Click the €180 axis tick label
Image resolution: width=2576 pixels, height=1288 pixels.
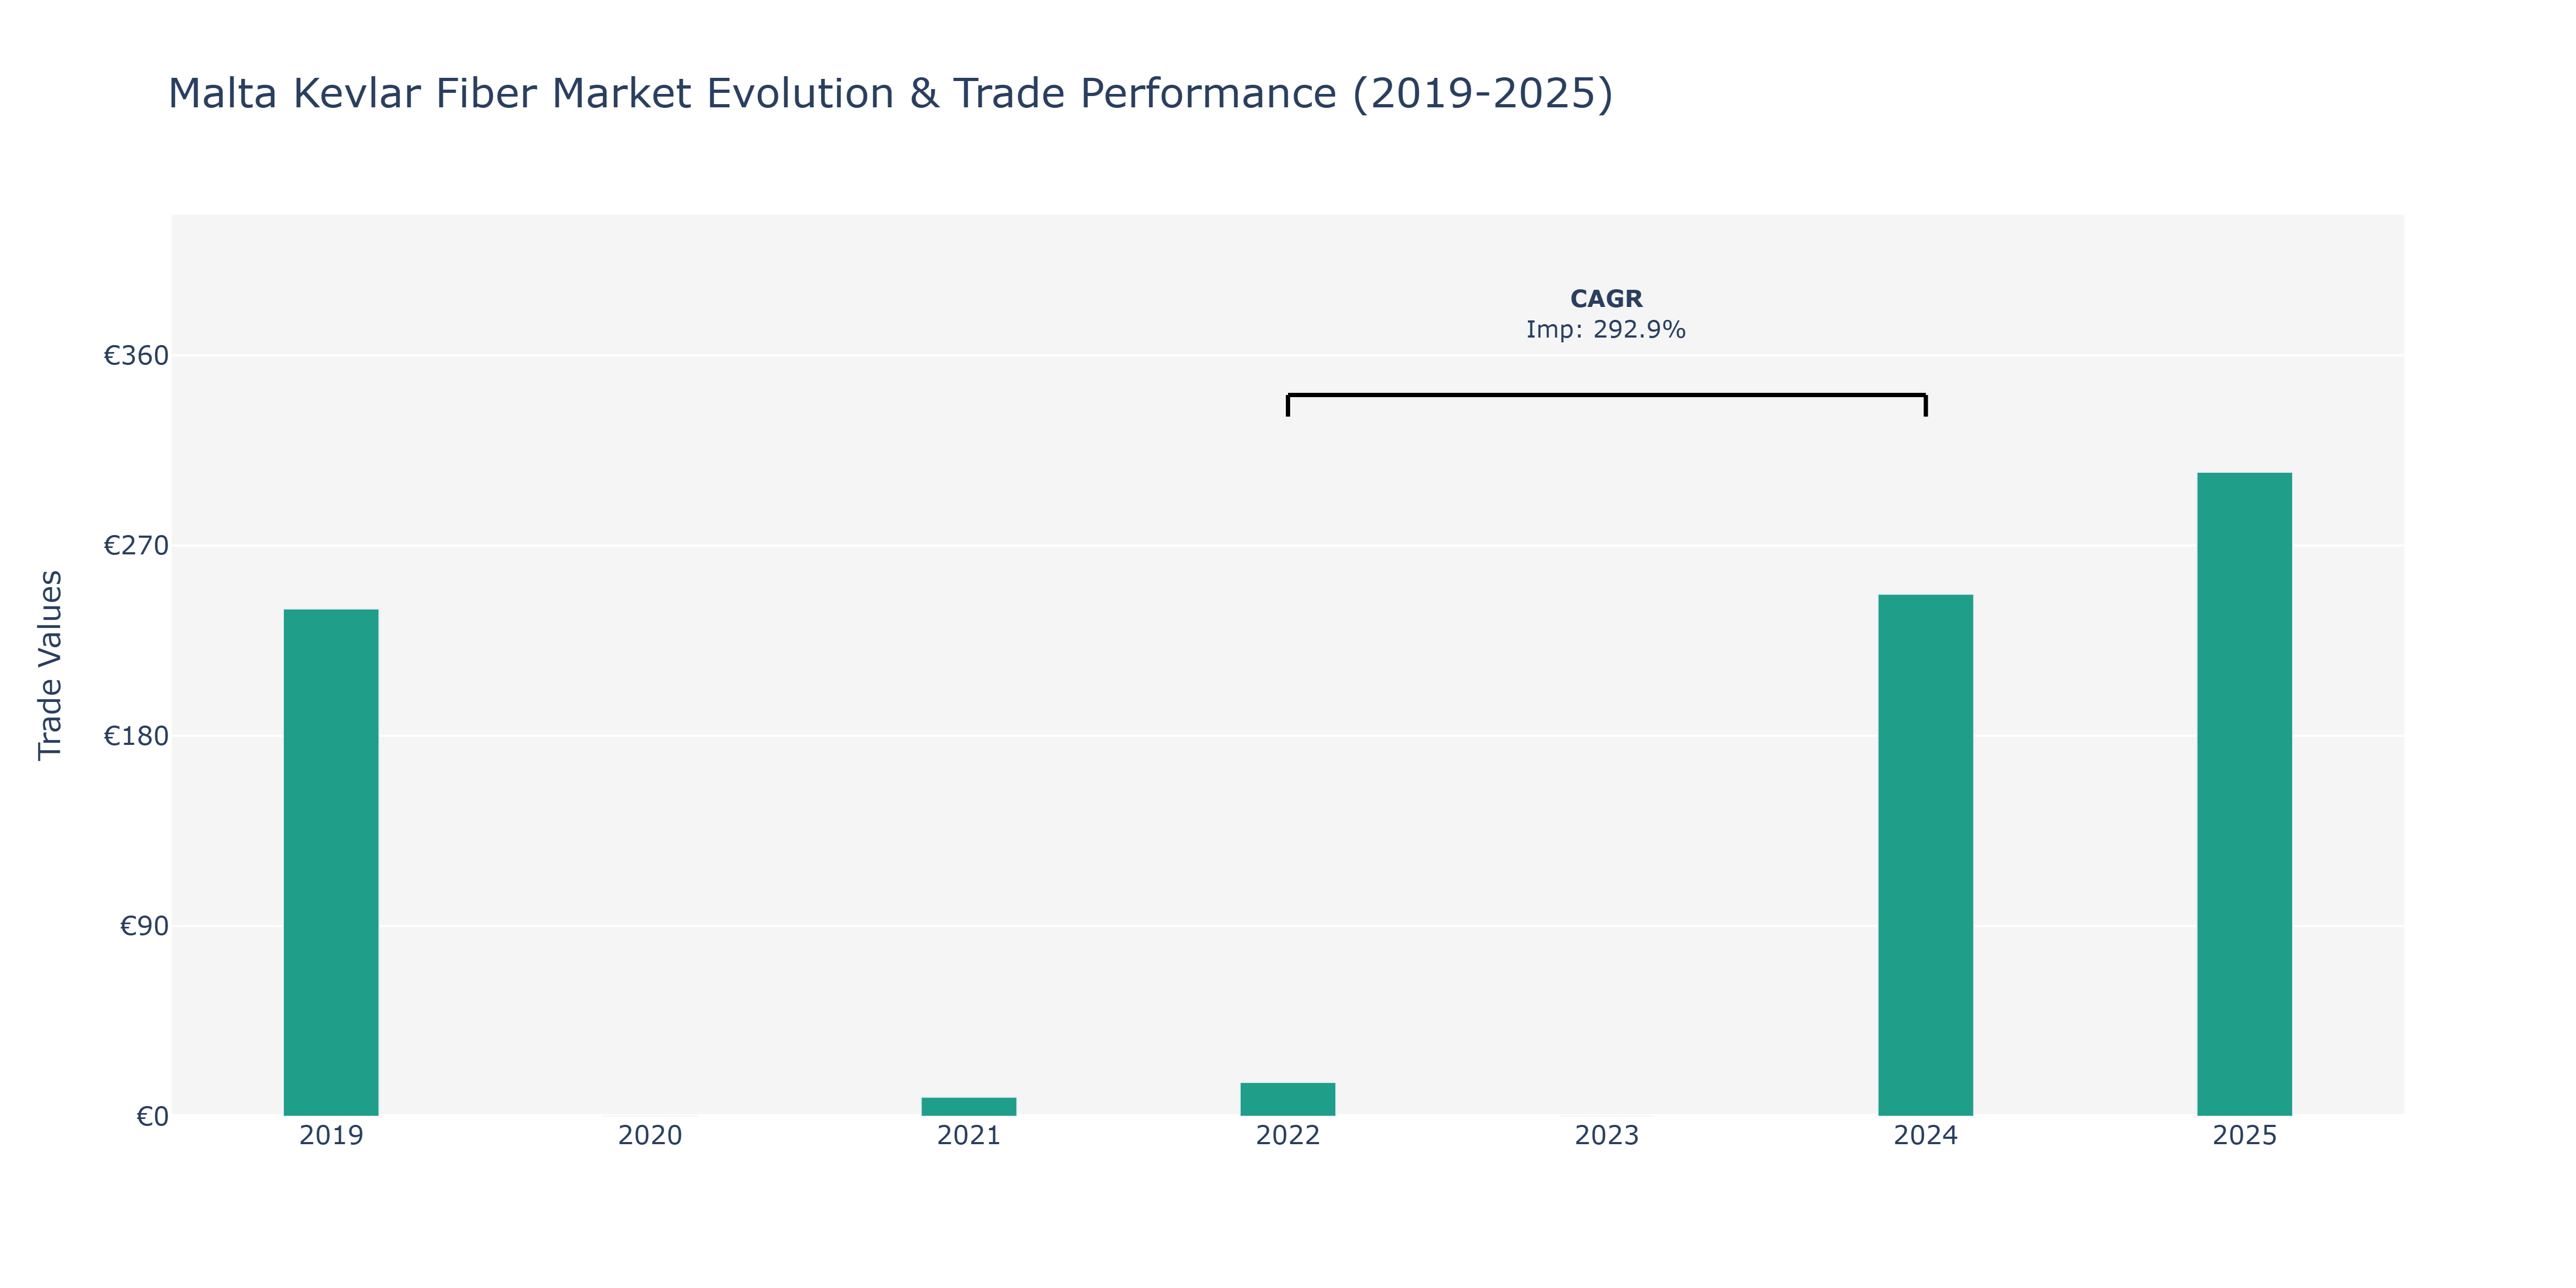pyautogui.click(x=136, y=736)
